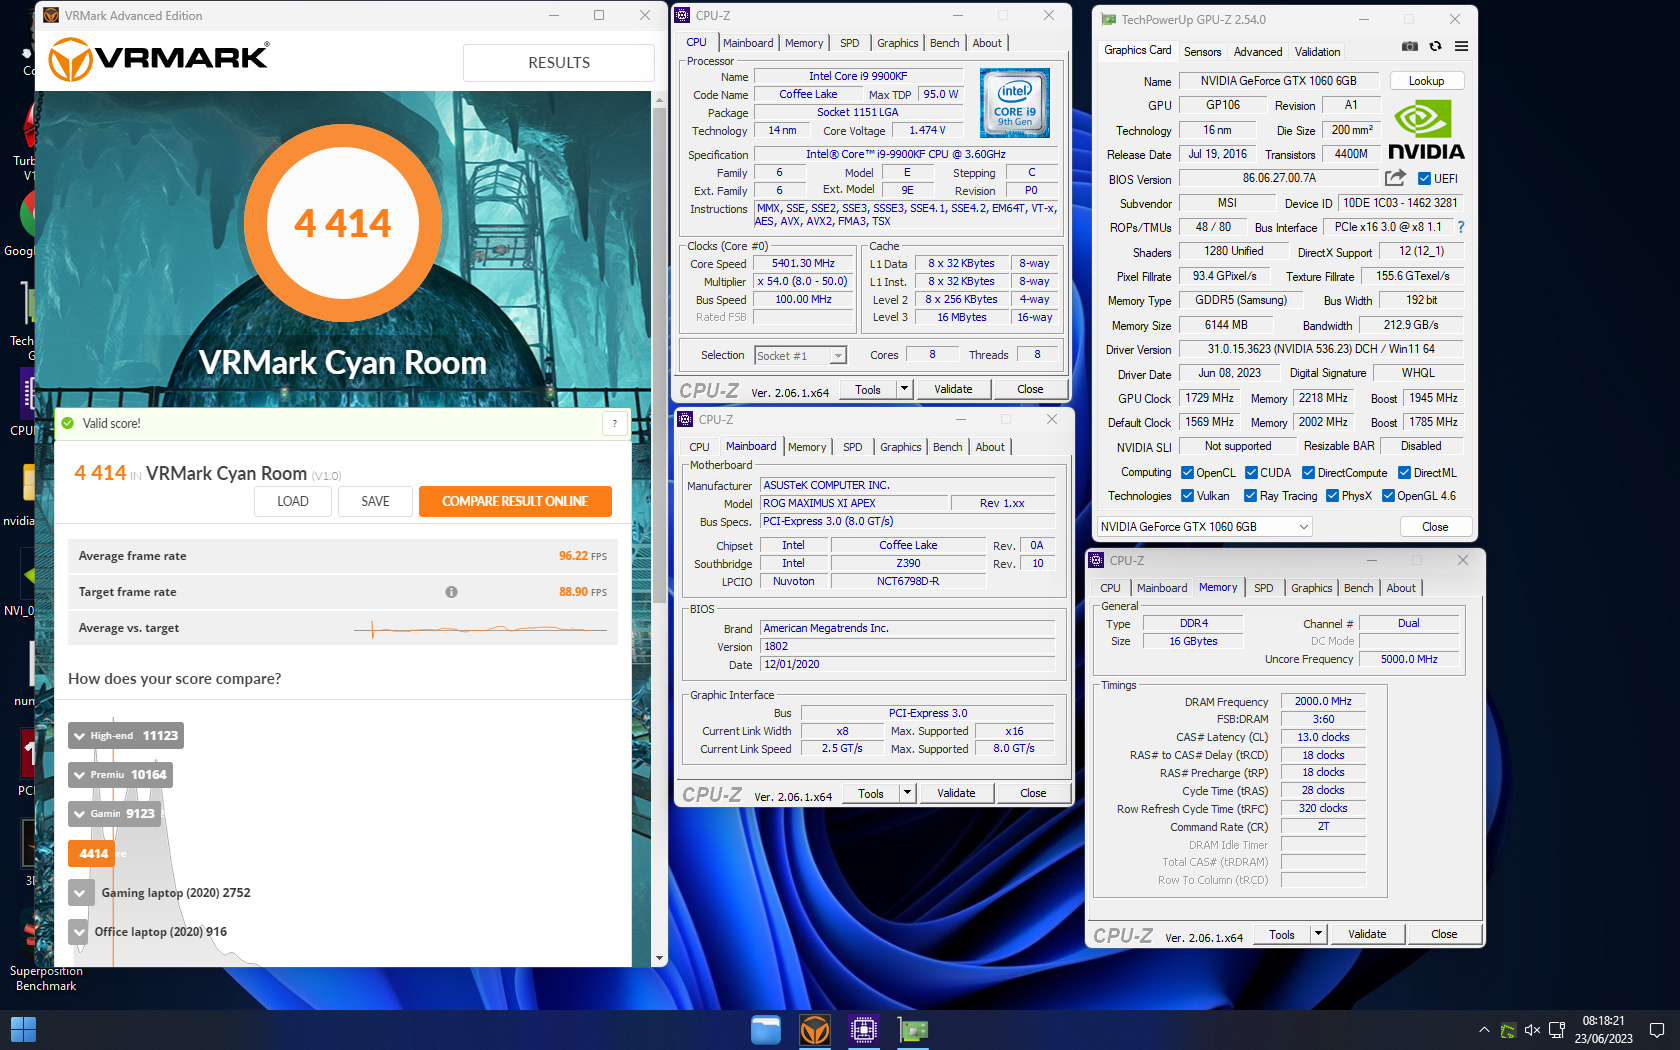Toggle the DirectCompute checkbox

[1308, 473]
